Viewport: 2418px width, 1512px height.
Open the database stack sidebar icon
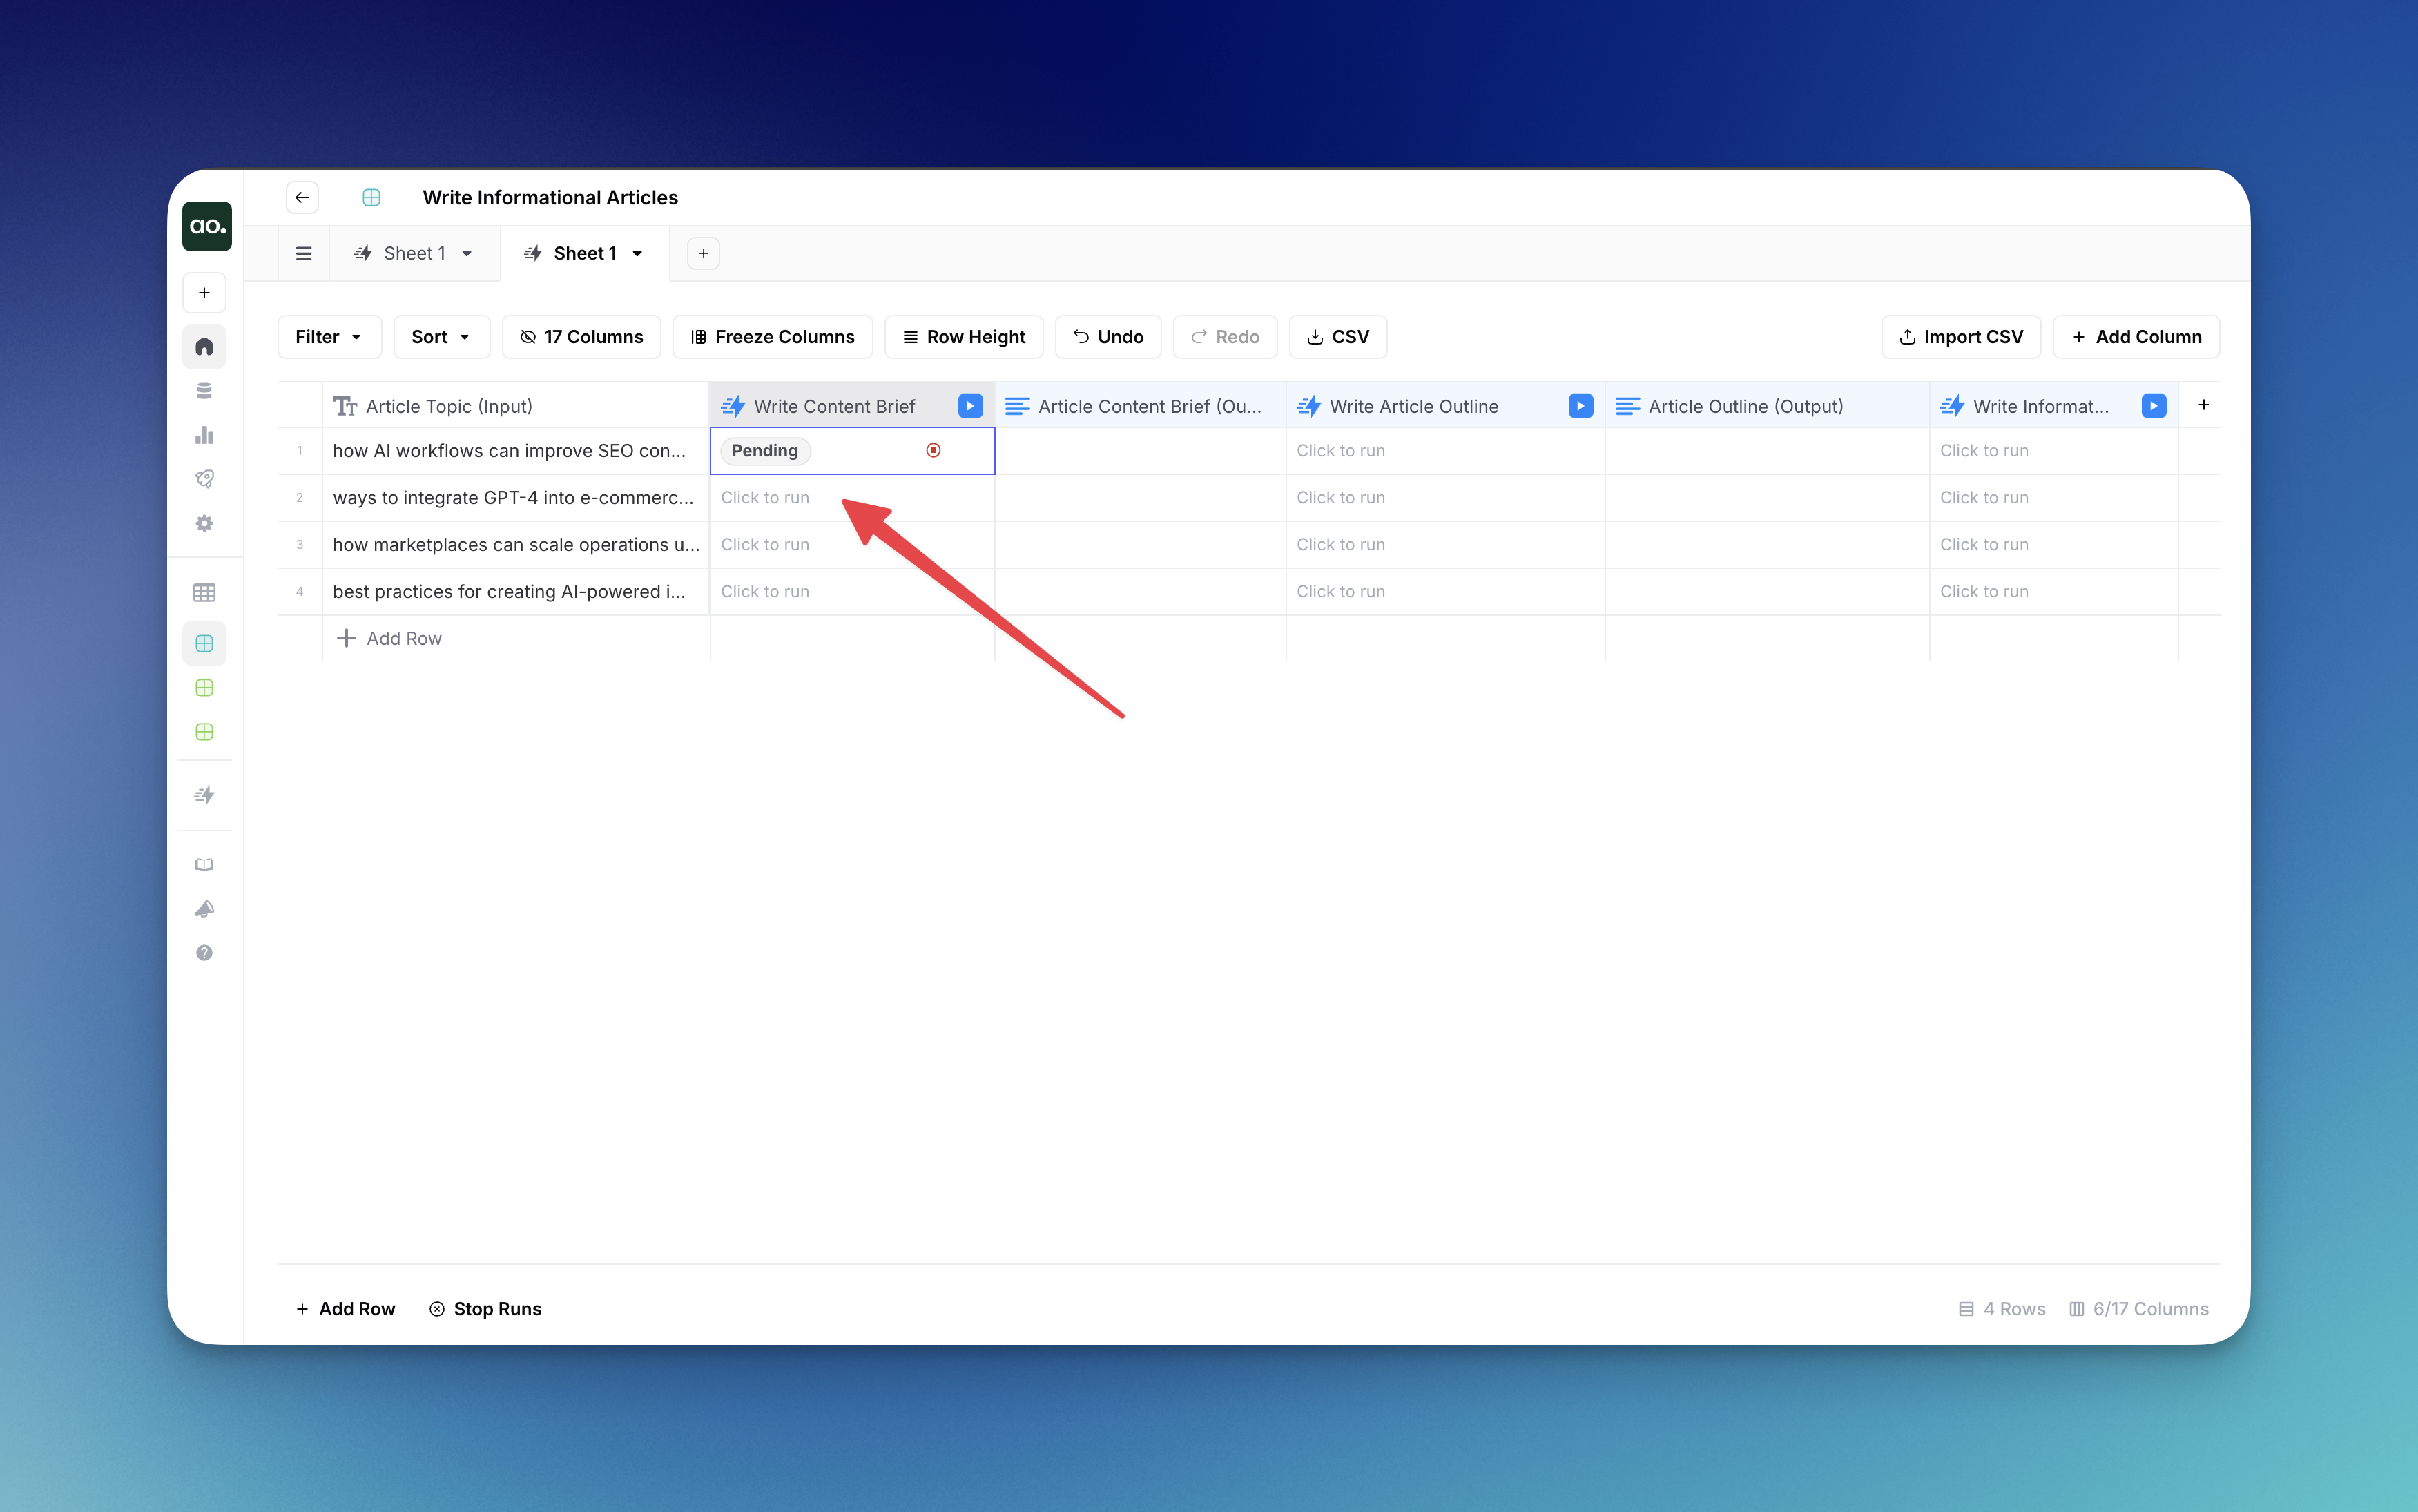pyautogui.click(x=204, y=391)
